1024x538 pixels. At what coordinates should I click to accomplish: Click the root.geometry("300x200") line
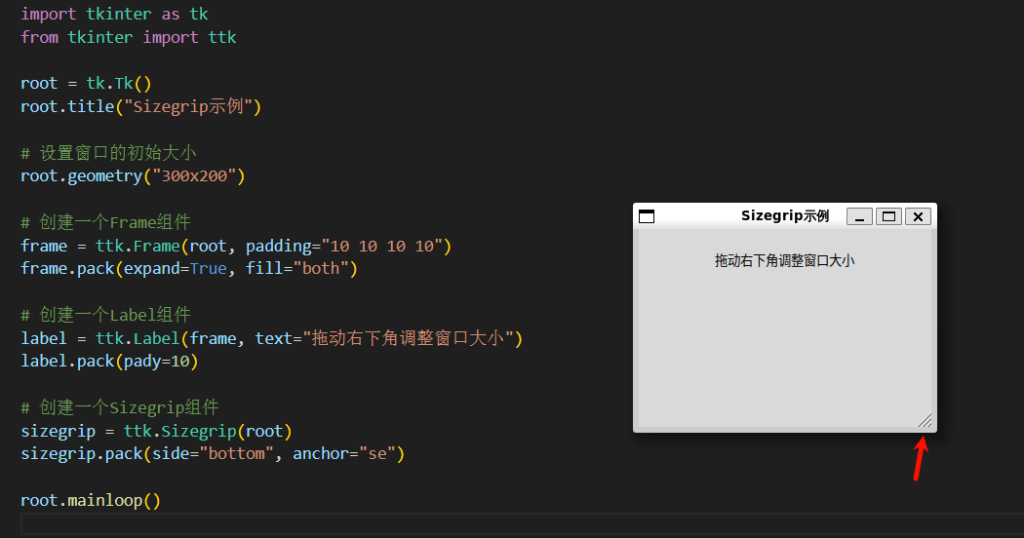[132, 176]
